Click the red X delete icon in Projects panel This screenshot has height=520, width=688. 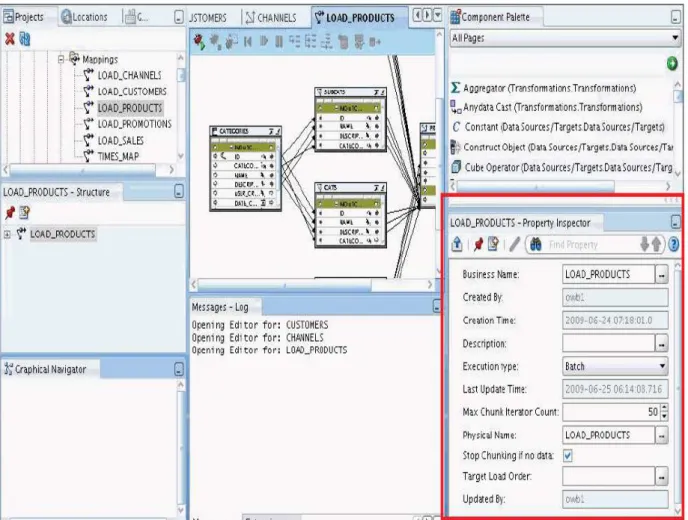tap(10, 39)
